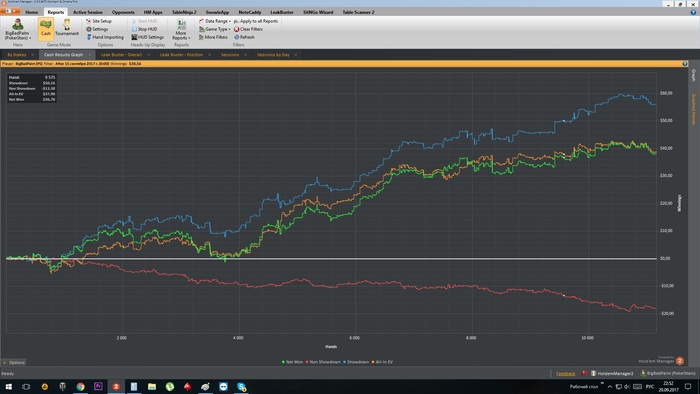Open the orange application menu button
This screenshot has height=394, width=700.
pos(10,11)
